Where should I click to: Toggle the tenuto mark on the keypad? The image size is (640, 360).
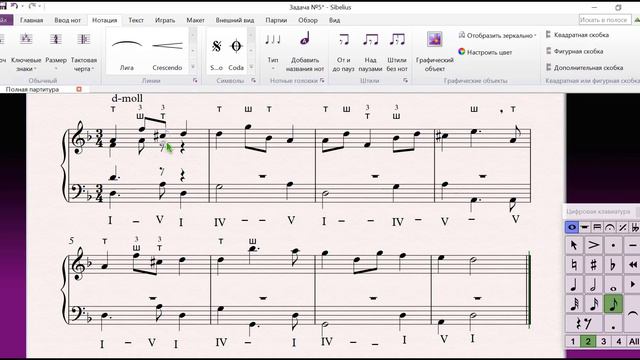coord(632,245)
